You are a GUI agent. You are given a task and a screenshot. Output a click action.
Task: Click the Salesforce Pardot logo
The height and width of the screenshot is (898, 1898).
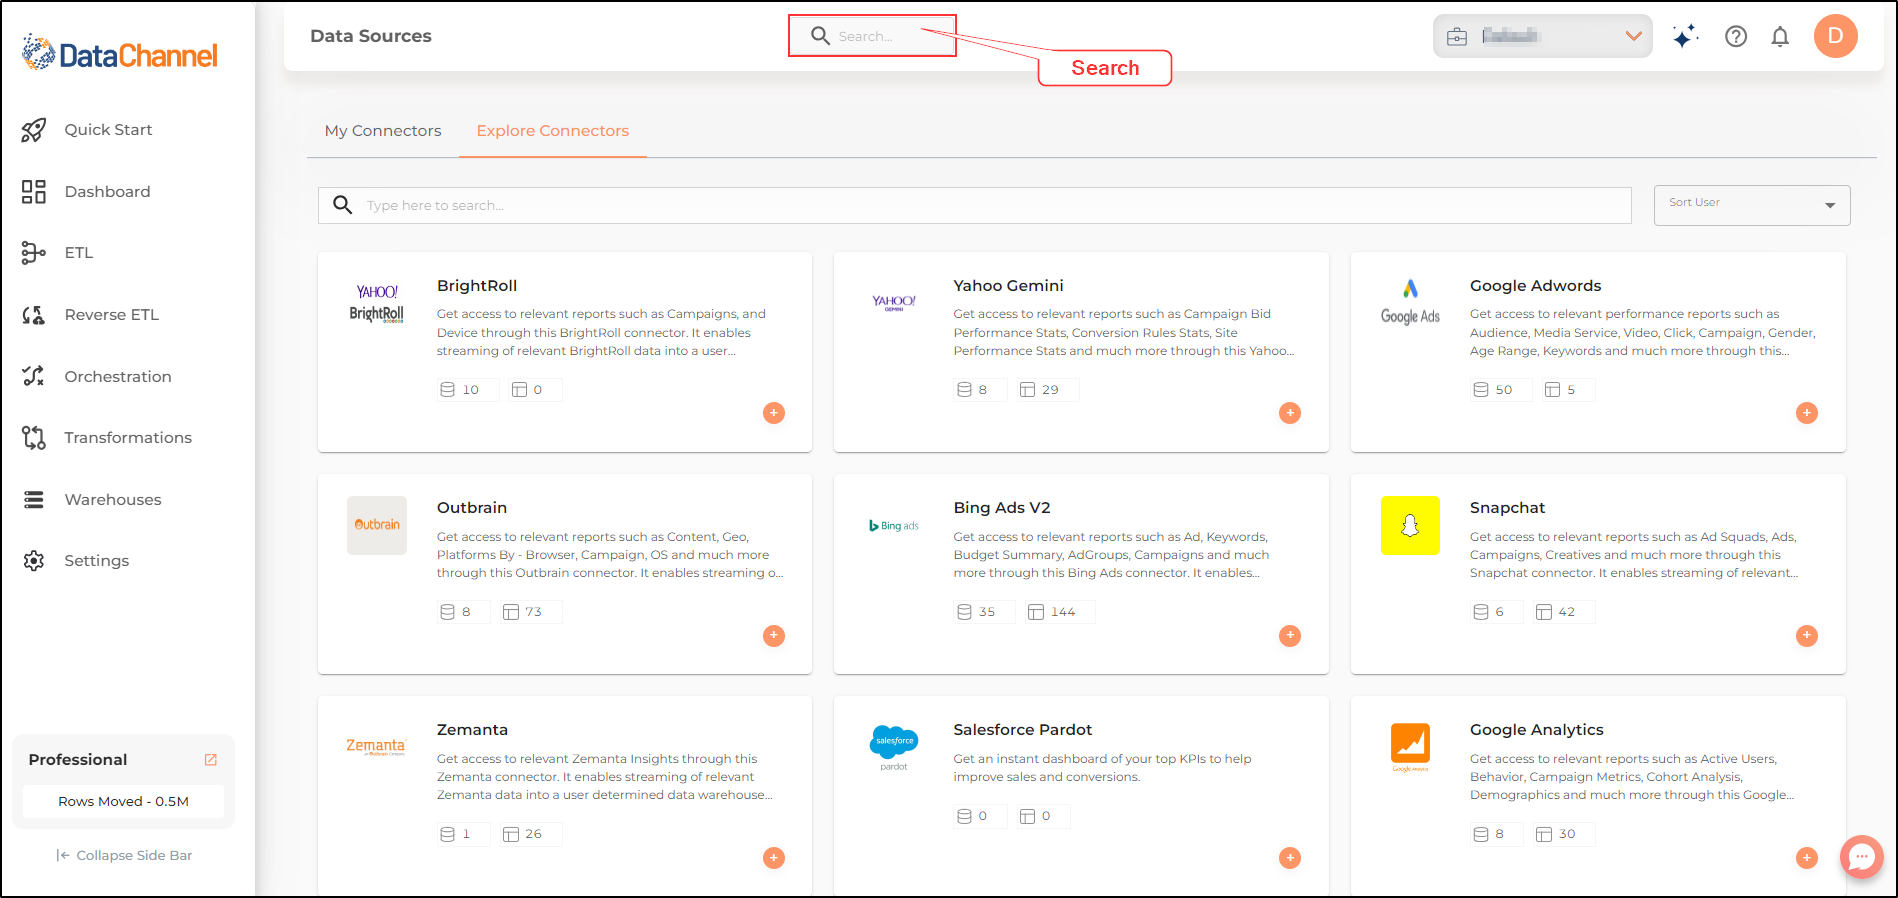tap(894, 748)
